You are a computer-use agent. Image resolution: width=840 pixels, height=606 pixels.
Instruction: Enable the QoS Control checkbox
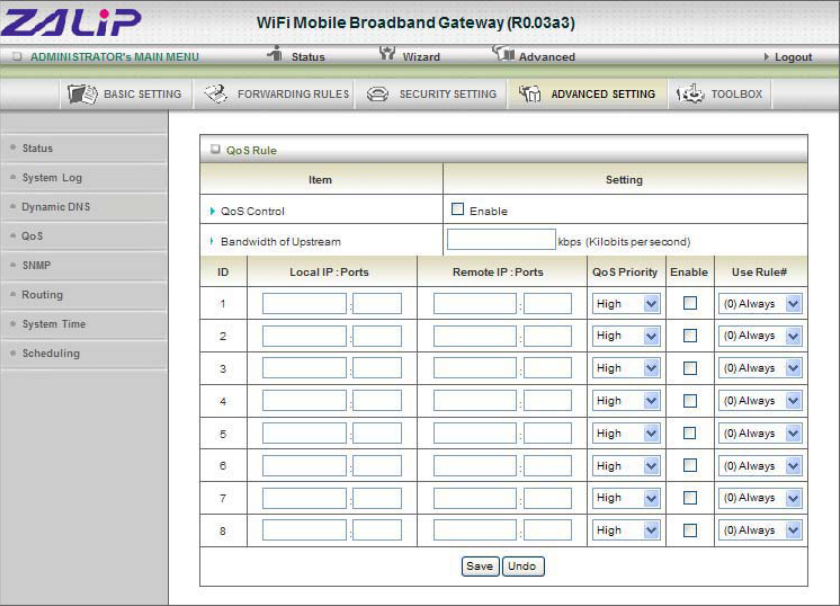tap(457, 209)
